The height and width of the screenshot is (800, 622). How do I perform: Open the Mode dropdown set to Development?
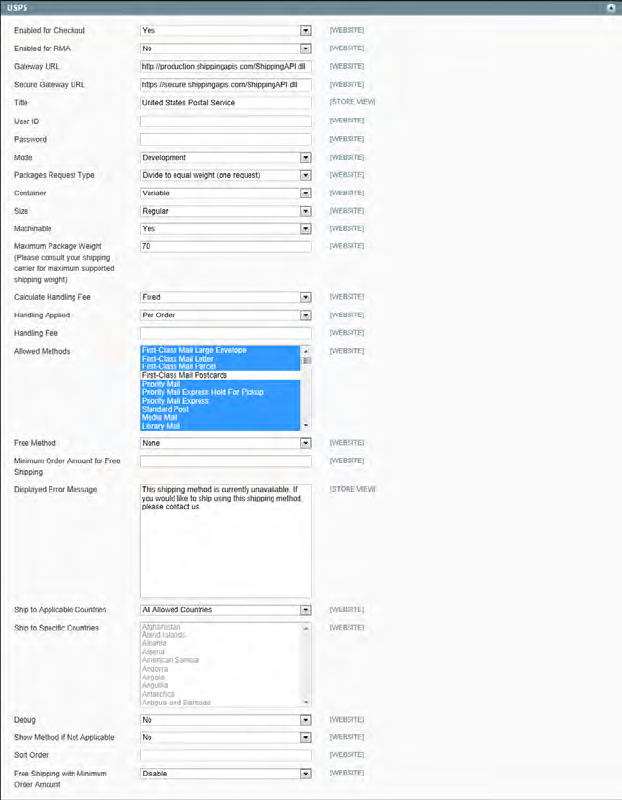coord(226,158)
